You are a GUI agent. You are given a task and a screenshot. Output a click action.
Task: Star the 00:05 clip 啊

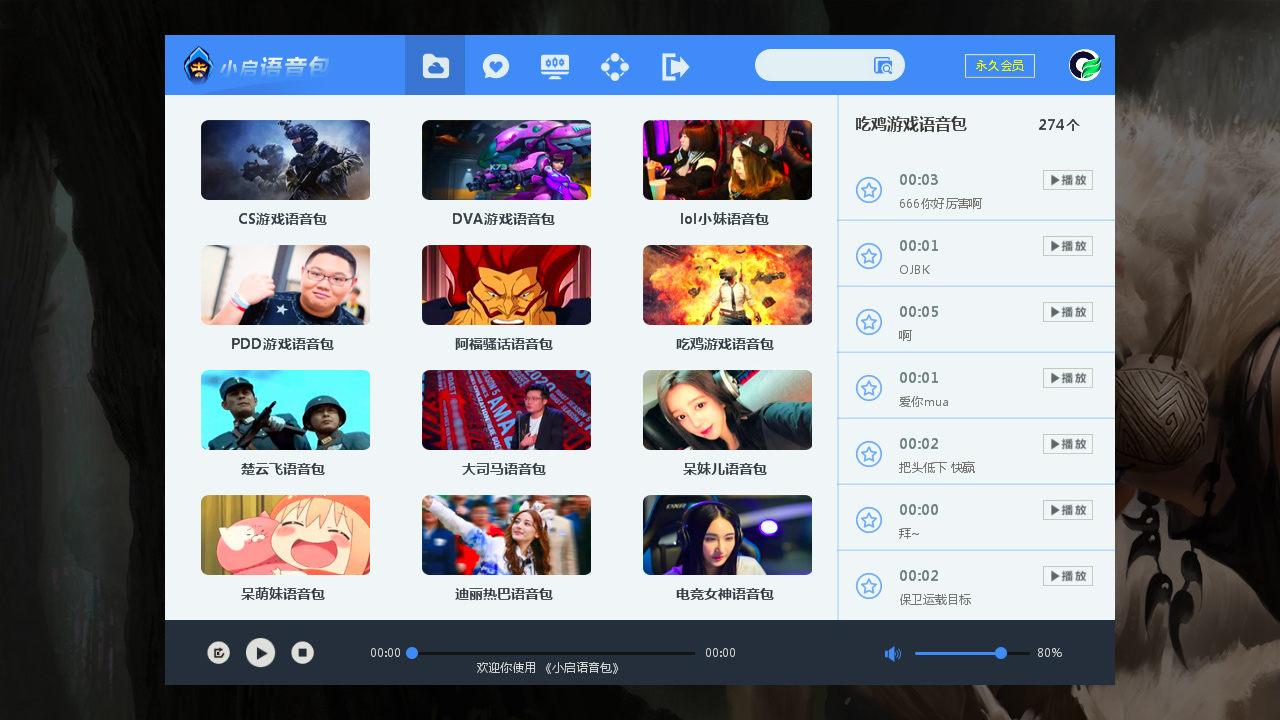[869, 322]
